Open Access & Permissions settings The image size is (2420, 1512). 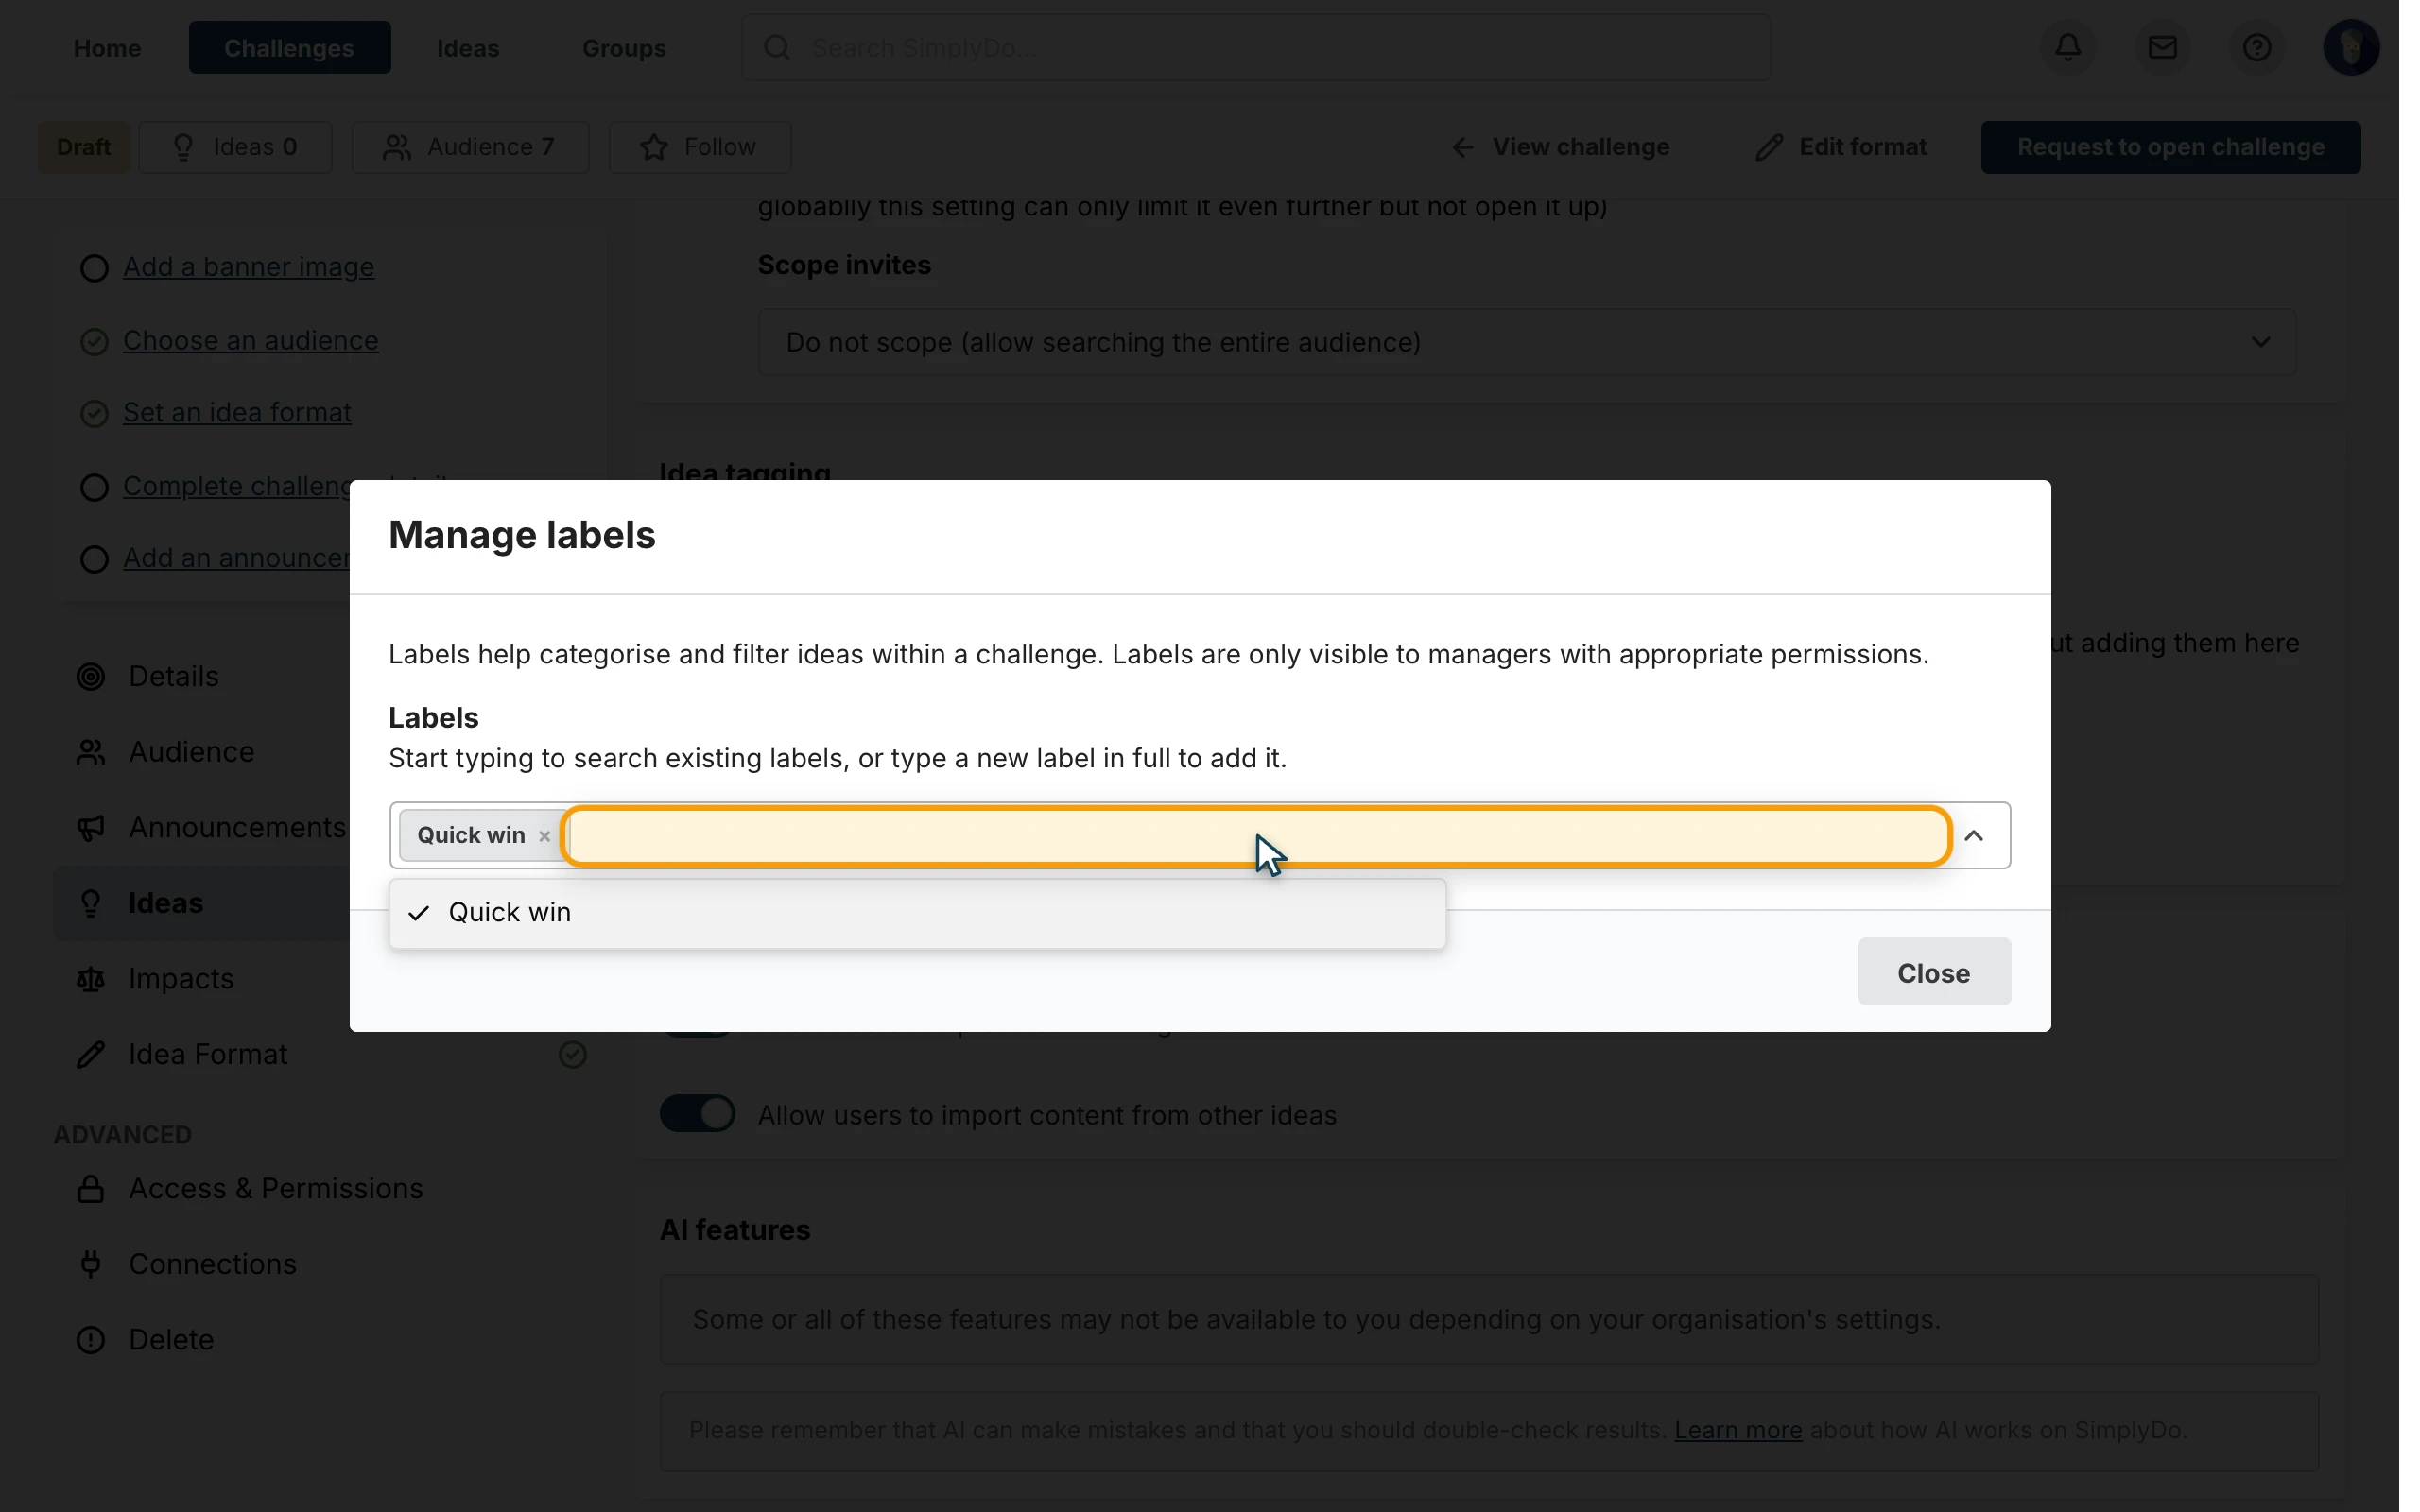click(x=276, y=1188)
